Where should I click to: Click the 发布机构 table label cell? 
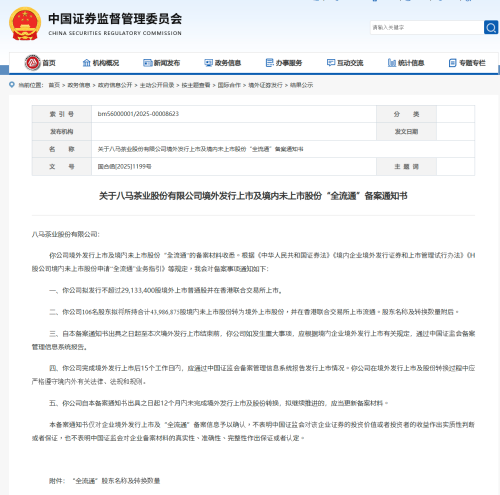click(x=62, y=132)
